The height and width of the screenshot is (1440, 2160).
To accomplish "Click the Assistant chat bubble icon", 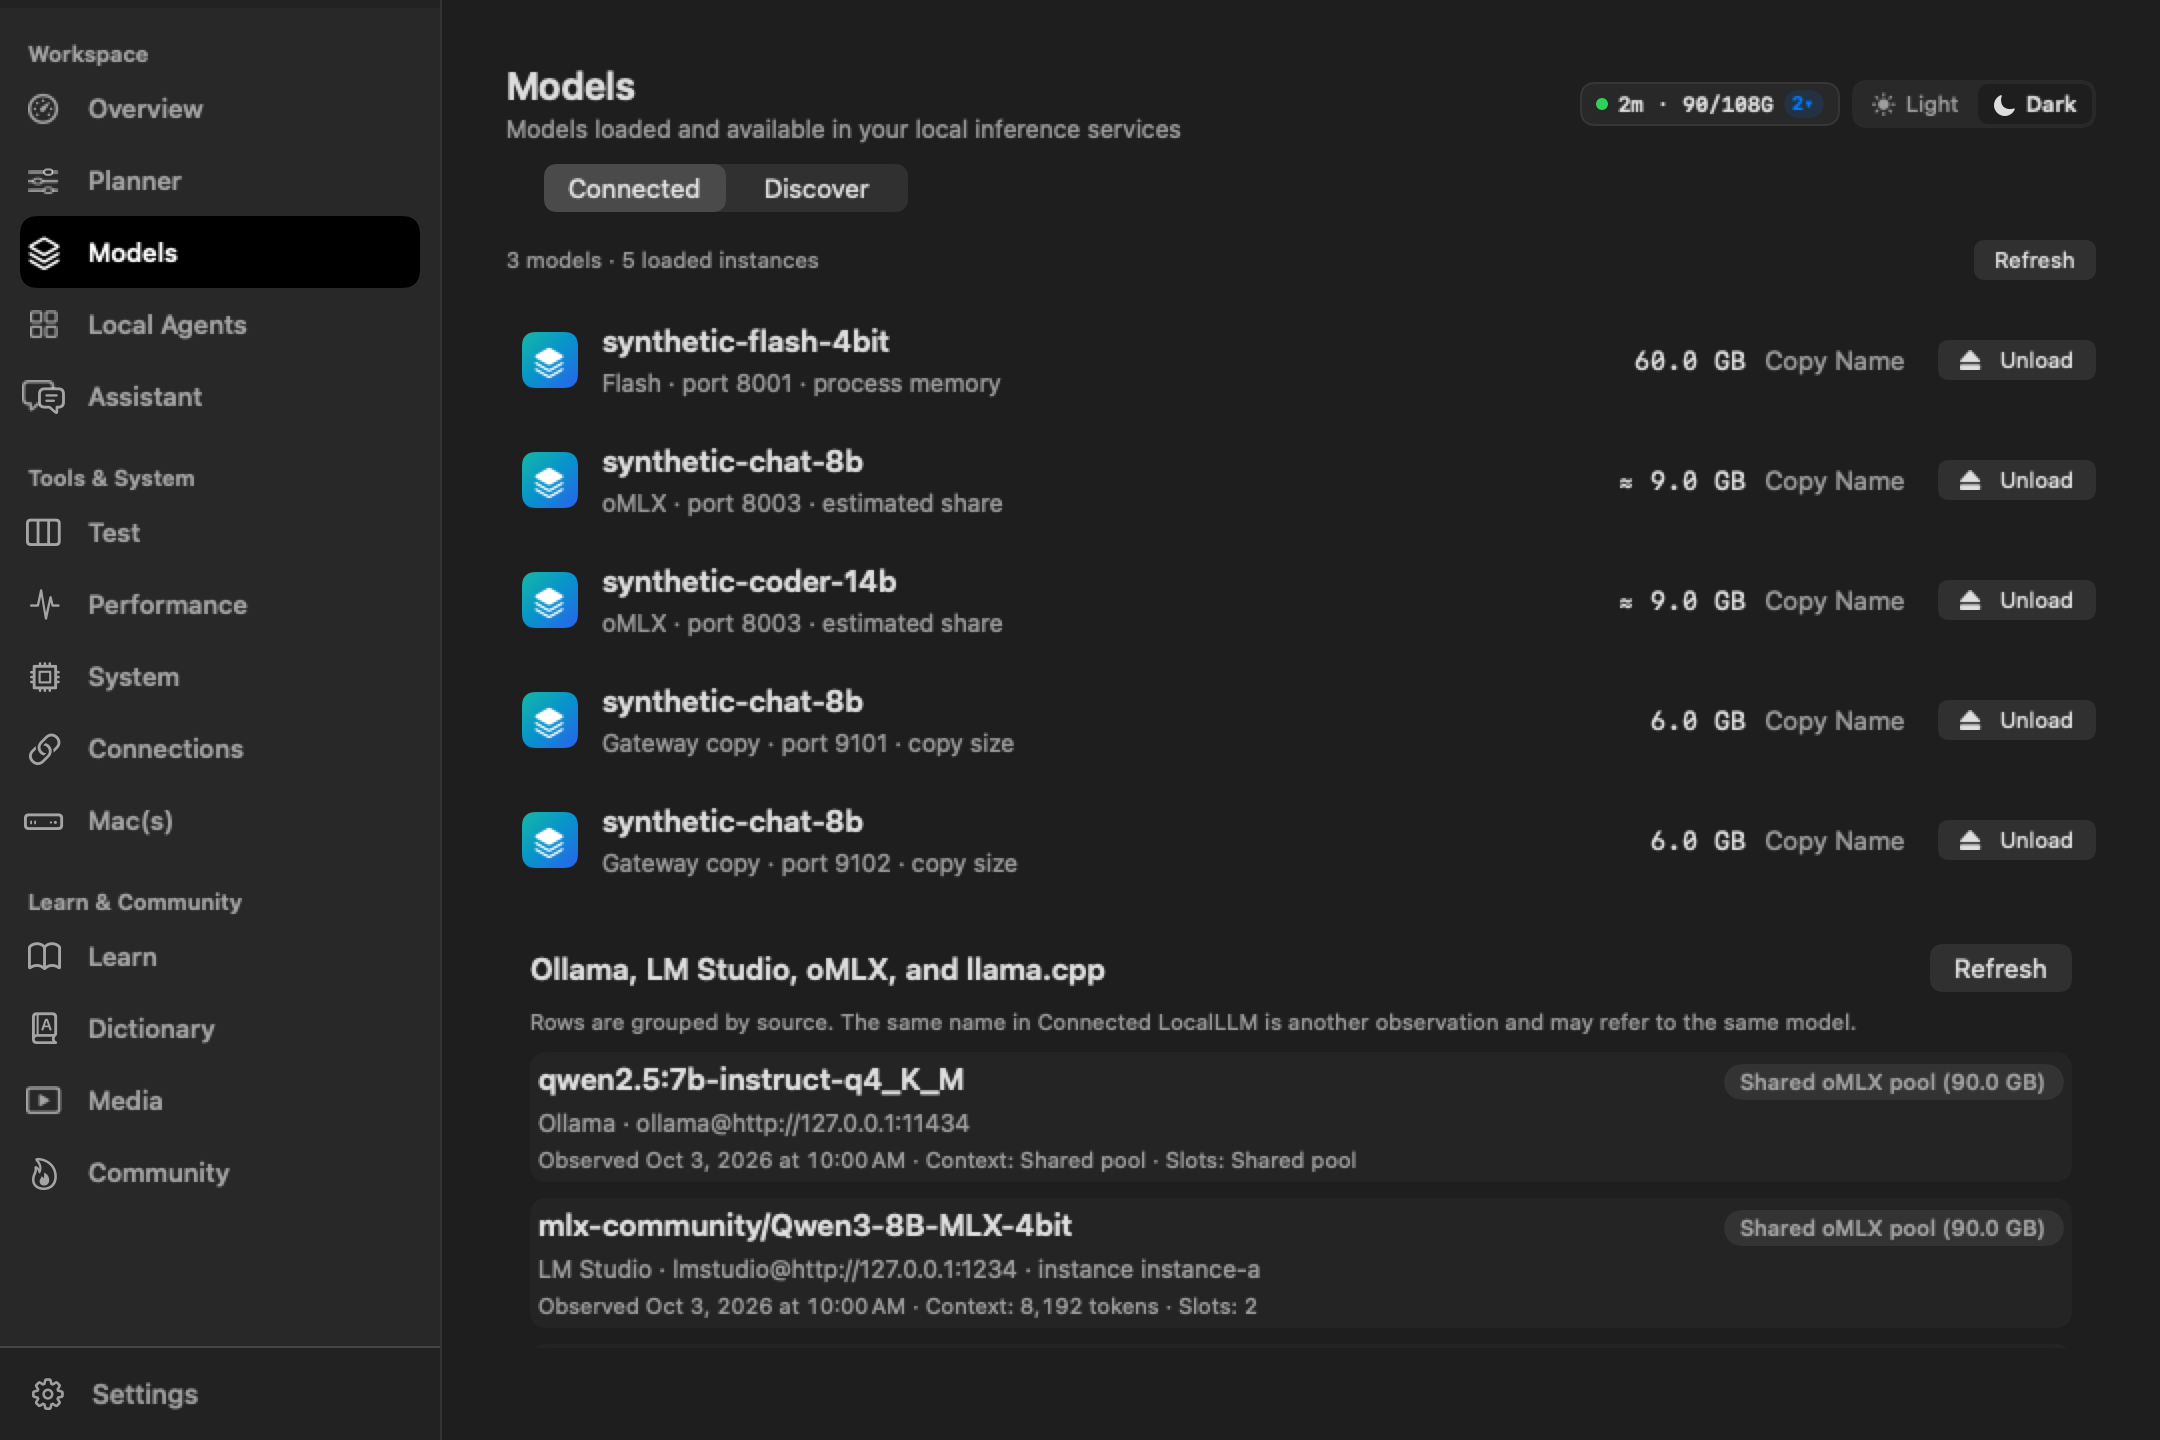I will click(x=43, y=397).
